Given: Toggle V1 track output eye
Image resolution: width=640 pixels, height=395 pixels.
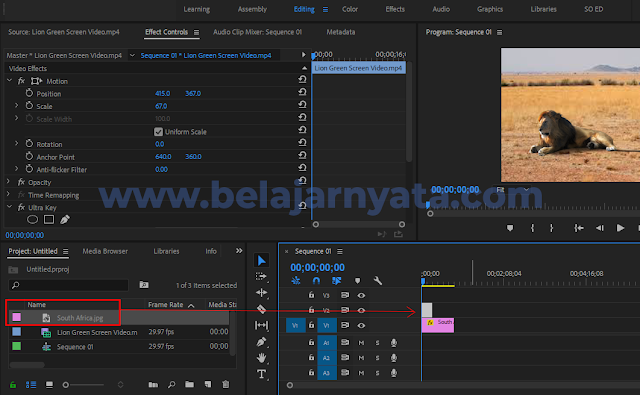Looking at the screenshot, I should coord(361,325).
